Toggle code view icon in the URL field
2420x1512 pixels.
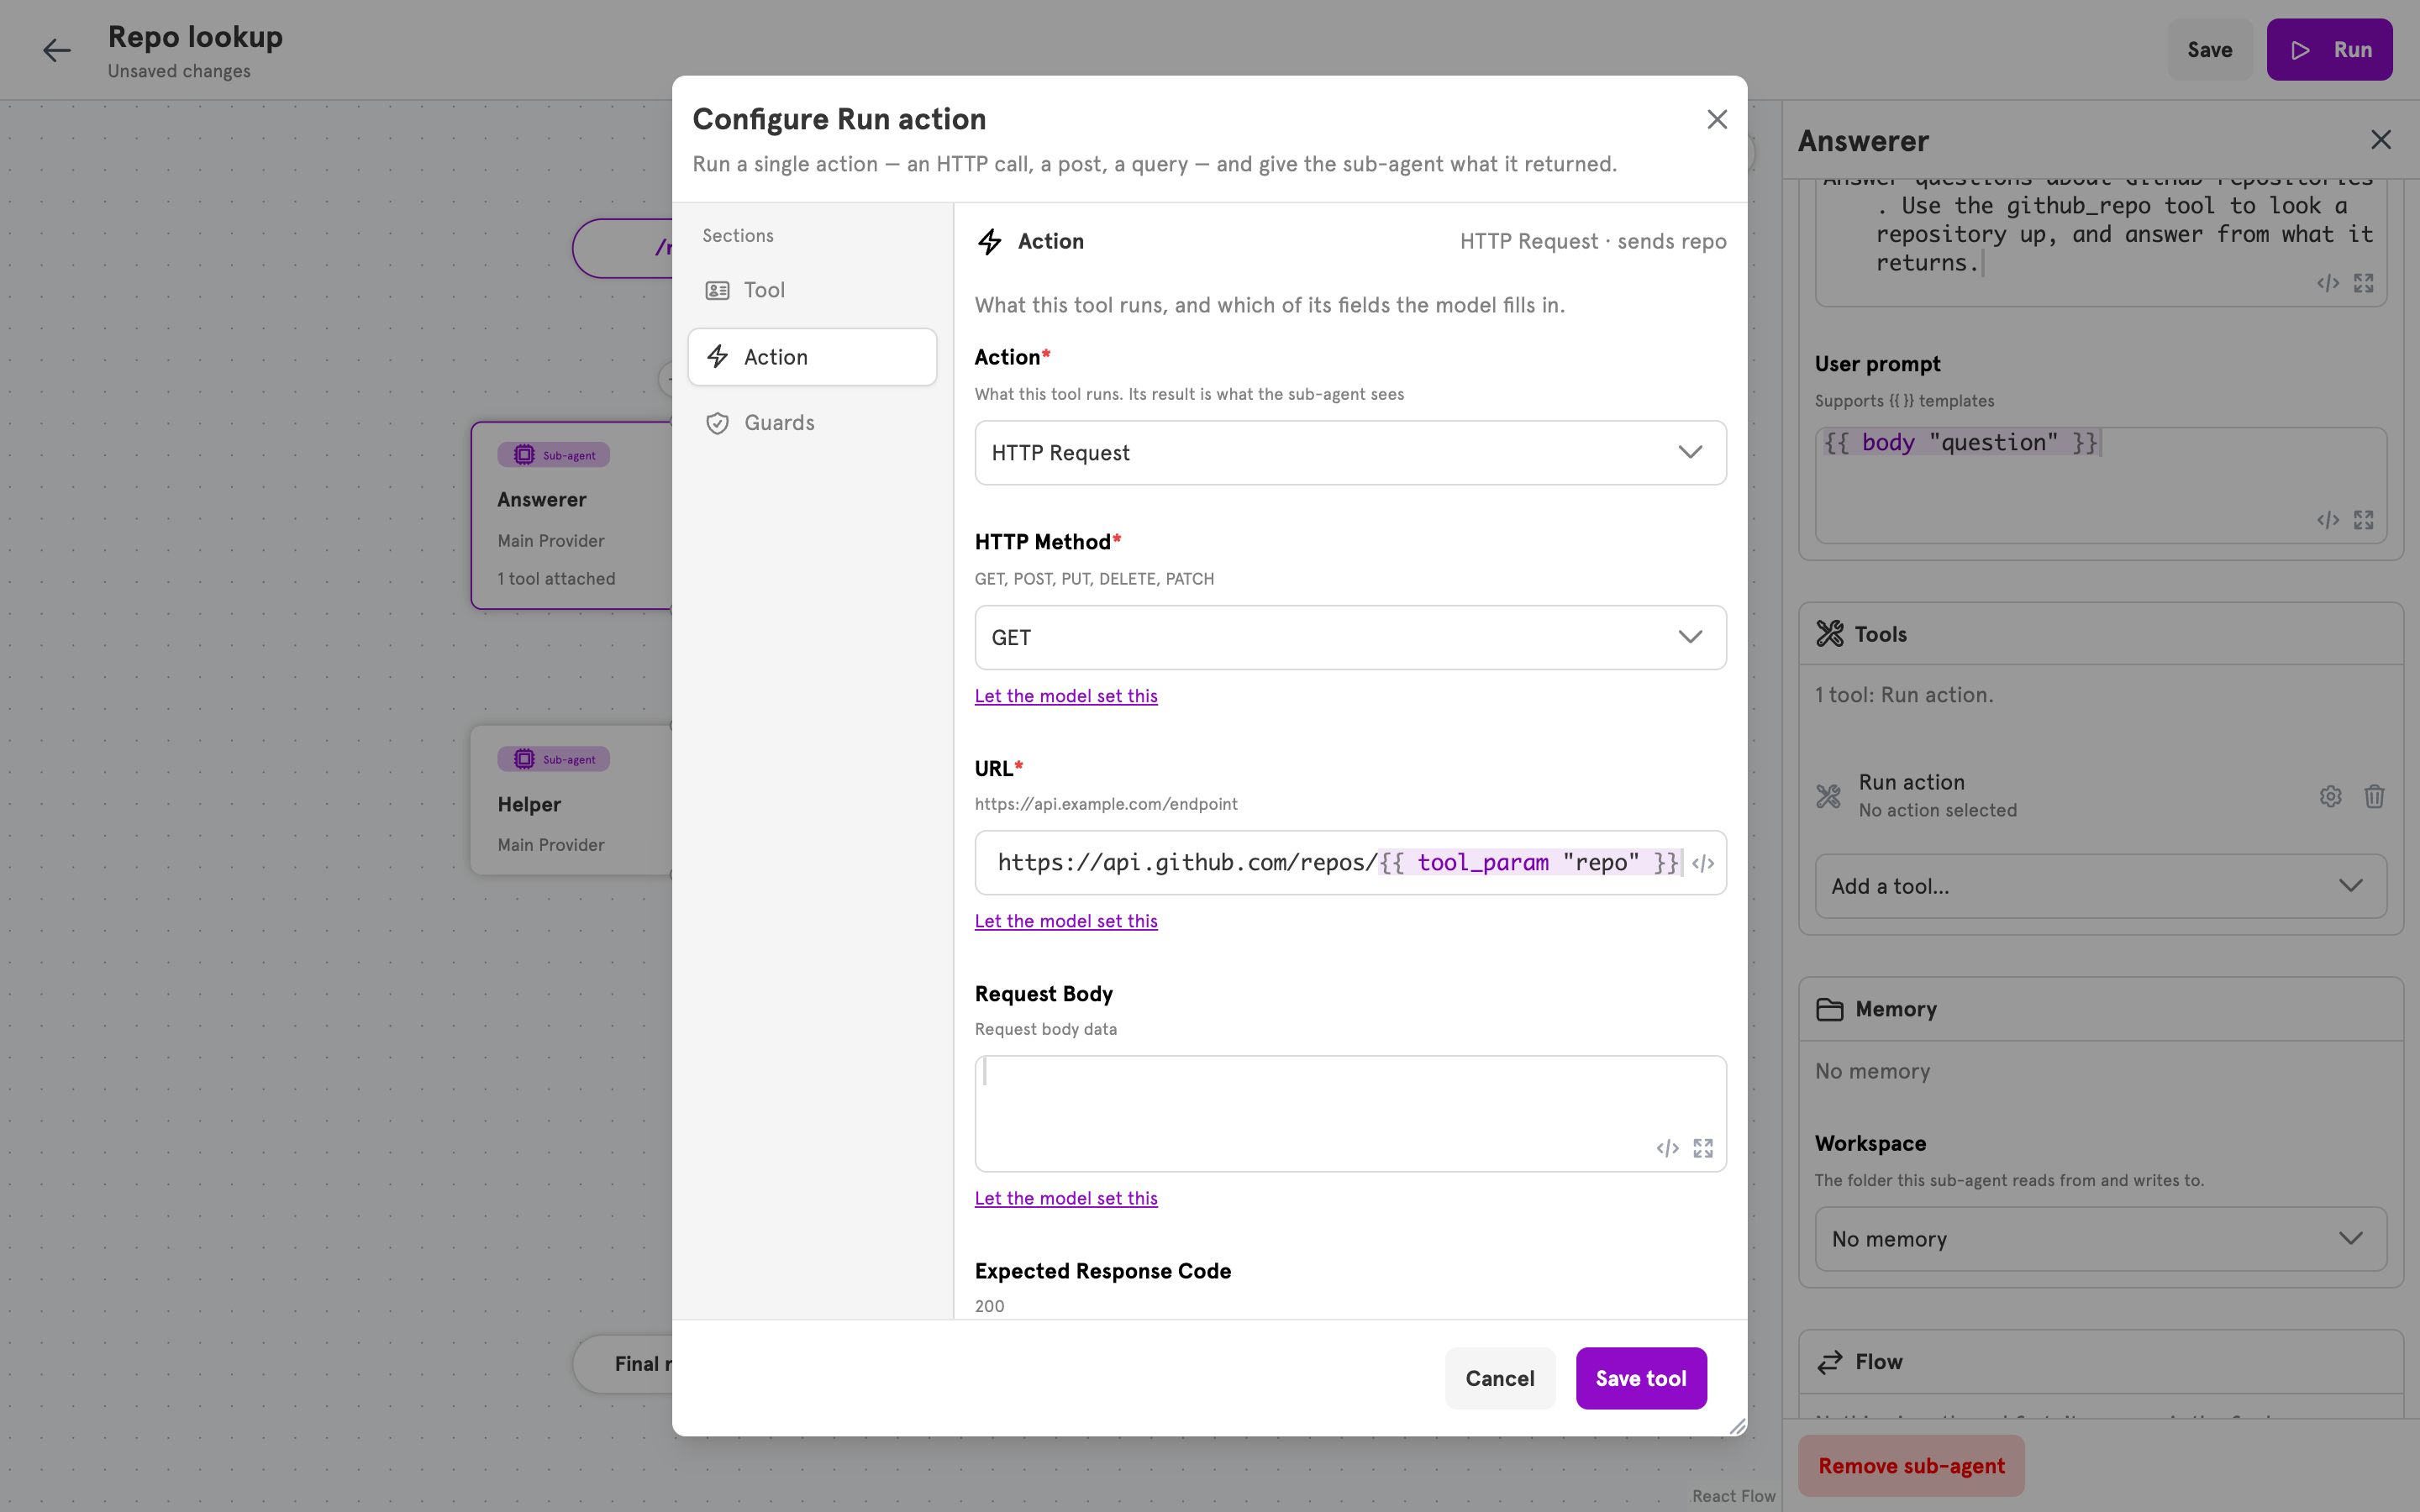tap(1703, 863)
